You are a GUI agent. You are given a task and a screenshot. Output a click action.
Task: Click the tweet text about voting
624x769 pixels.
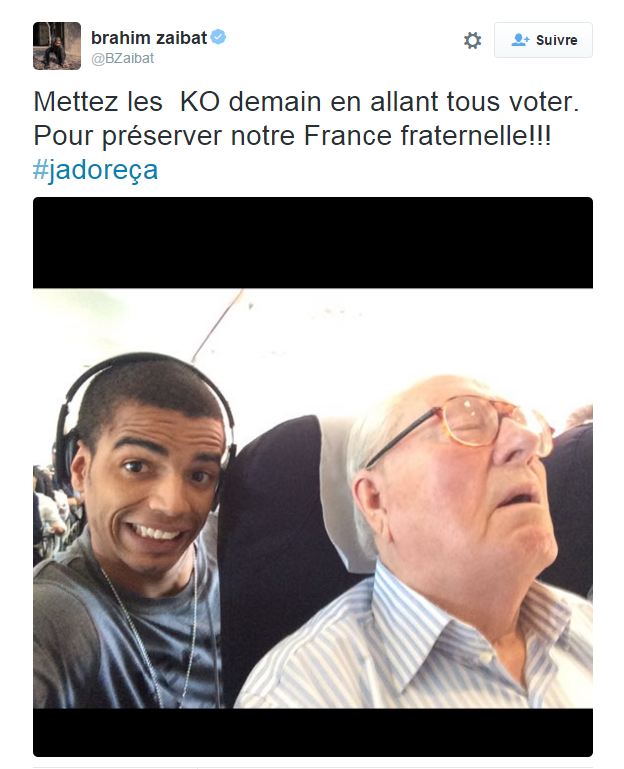pyautogui.click(x=307, y=119)
